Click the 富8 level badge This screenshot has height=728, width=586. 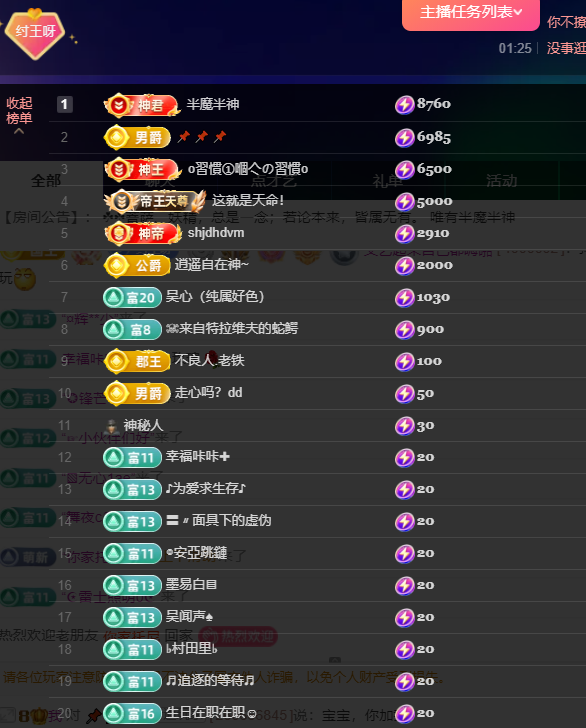132,330
